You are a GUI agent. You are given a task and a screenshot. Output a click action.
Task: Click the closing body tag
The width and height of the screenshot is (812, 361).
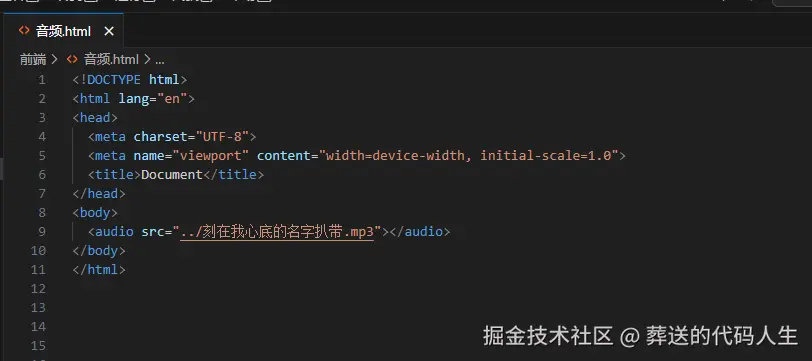99,251
